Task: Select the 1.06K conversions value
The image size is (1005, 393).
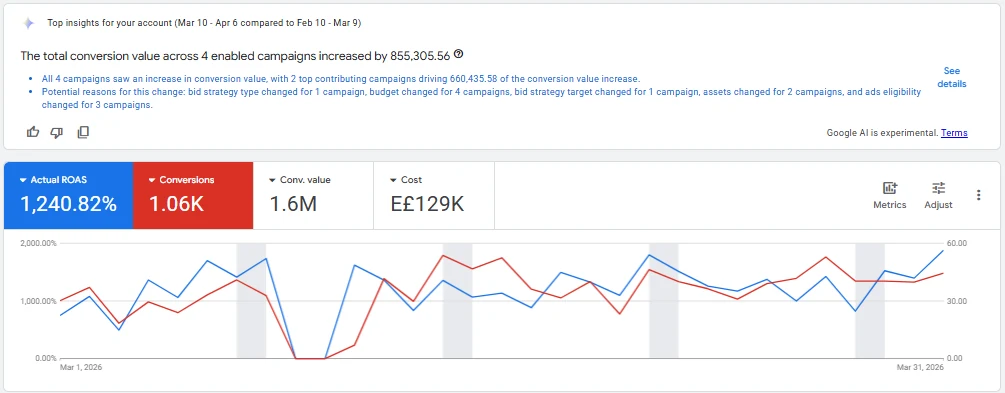Action: coord(176,205)
